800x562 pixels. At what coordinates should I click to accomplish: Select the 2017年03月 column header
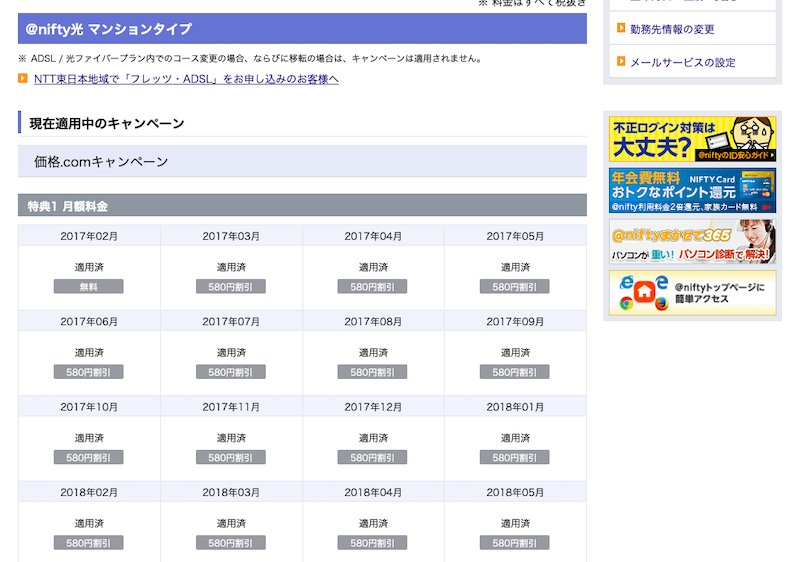pos(231,236)
